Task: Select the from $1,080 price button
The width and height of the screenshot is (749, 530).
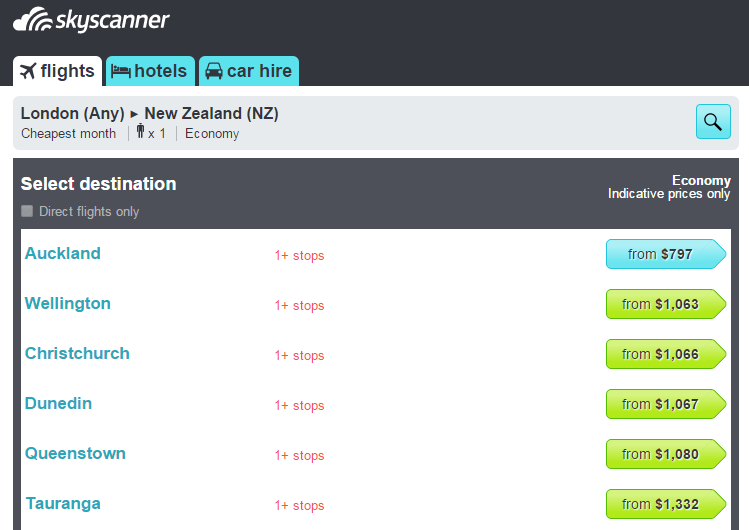Action: [x=666, y=454]
